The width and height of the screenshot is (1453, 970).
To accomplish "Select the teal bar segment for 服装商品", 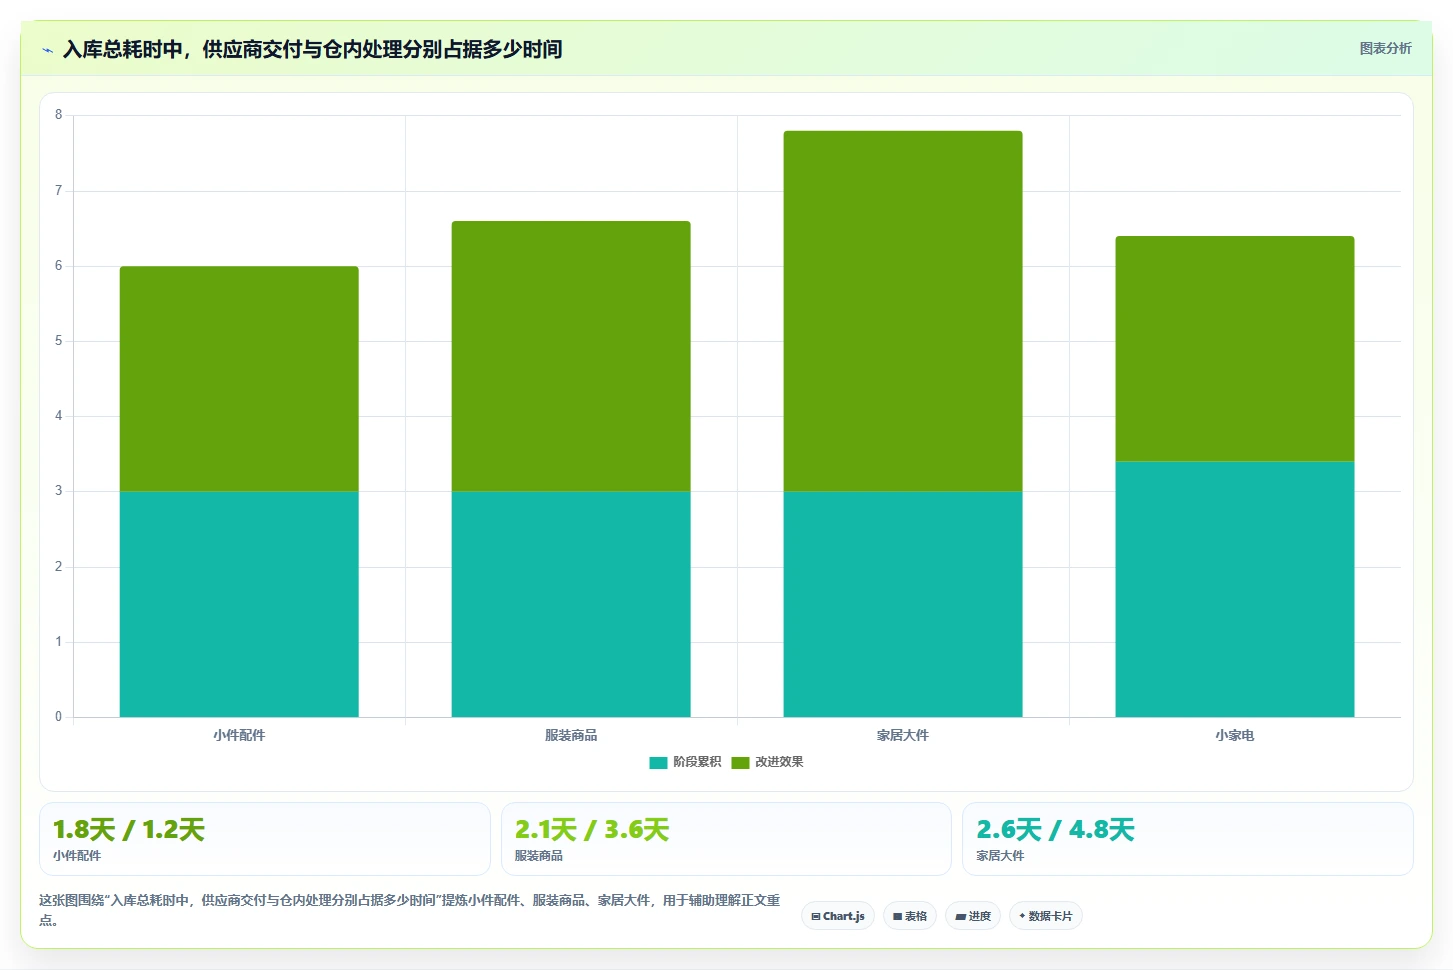I will click(x=571, y=604).
